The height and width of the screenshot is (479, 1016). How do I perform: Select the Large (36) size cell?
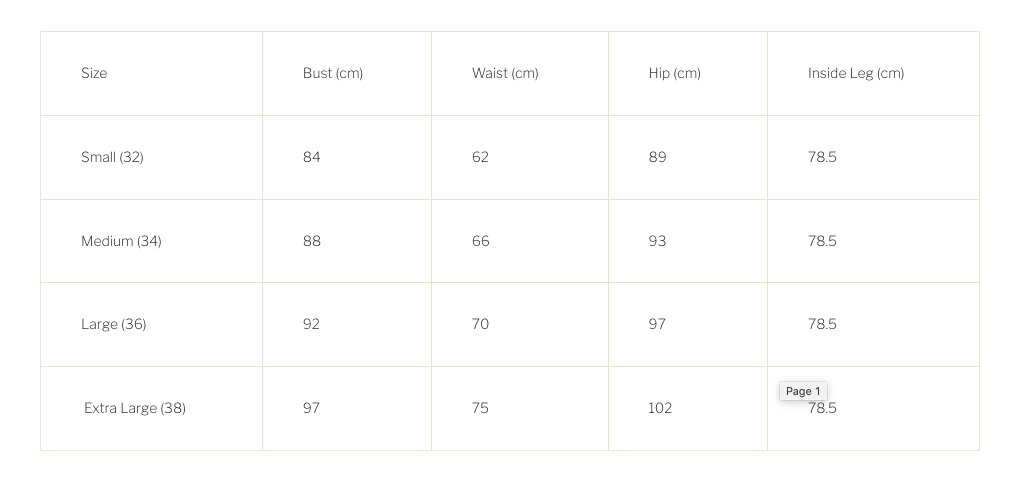(113, 324)
